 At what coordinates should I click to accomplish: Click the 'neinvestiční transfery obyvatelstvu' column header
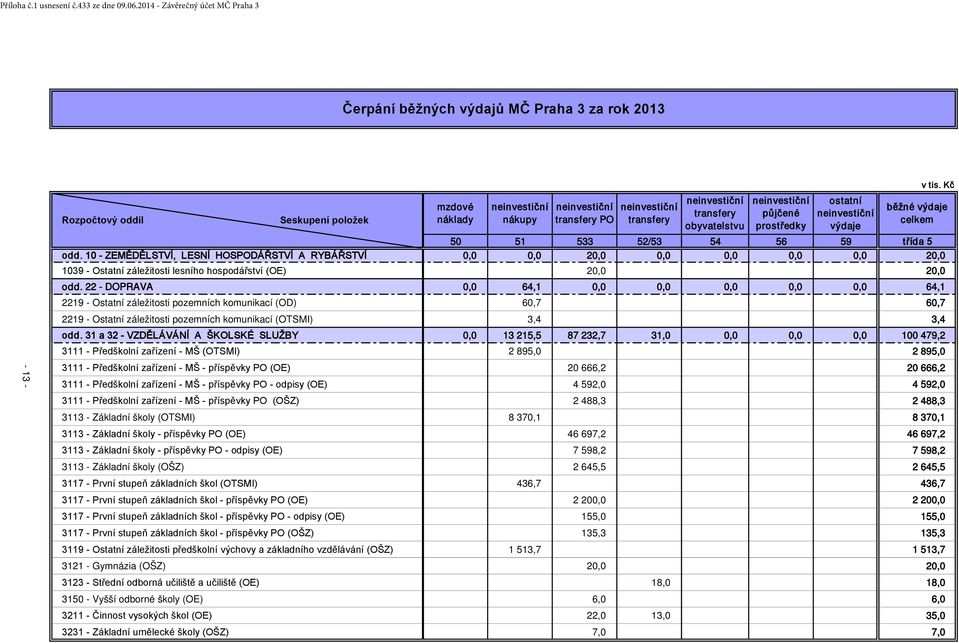tap(714, 214)
